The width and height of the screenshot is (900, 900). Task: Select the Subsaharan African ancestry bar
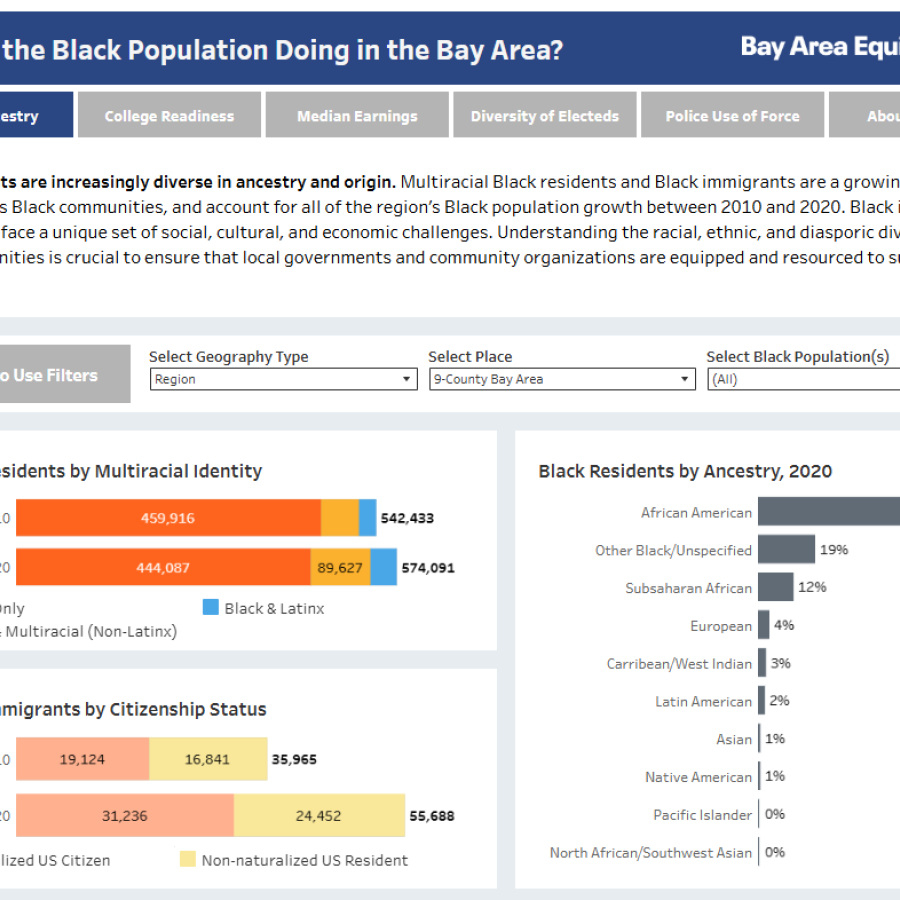pos(775,587)
